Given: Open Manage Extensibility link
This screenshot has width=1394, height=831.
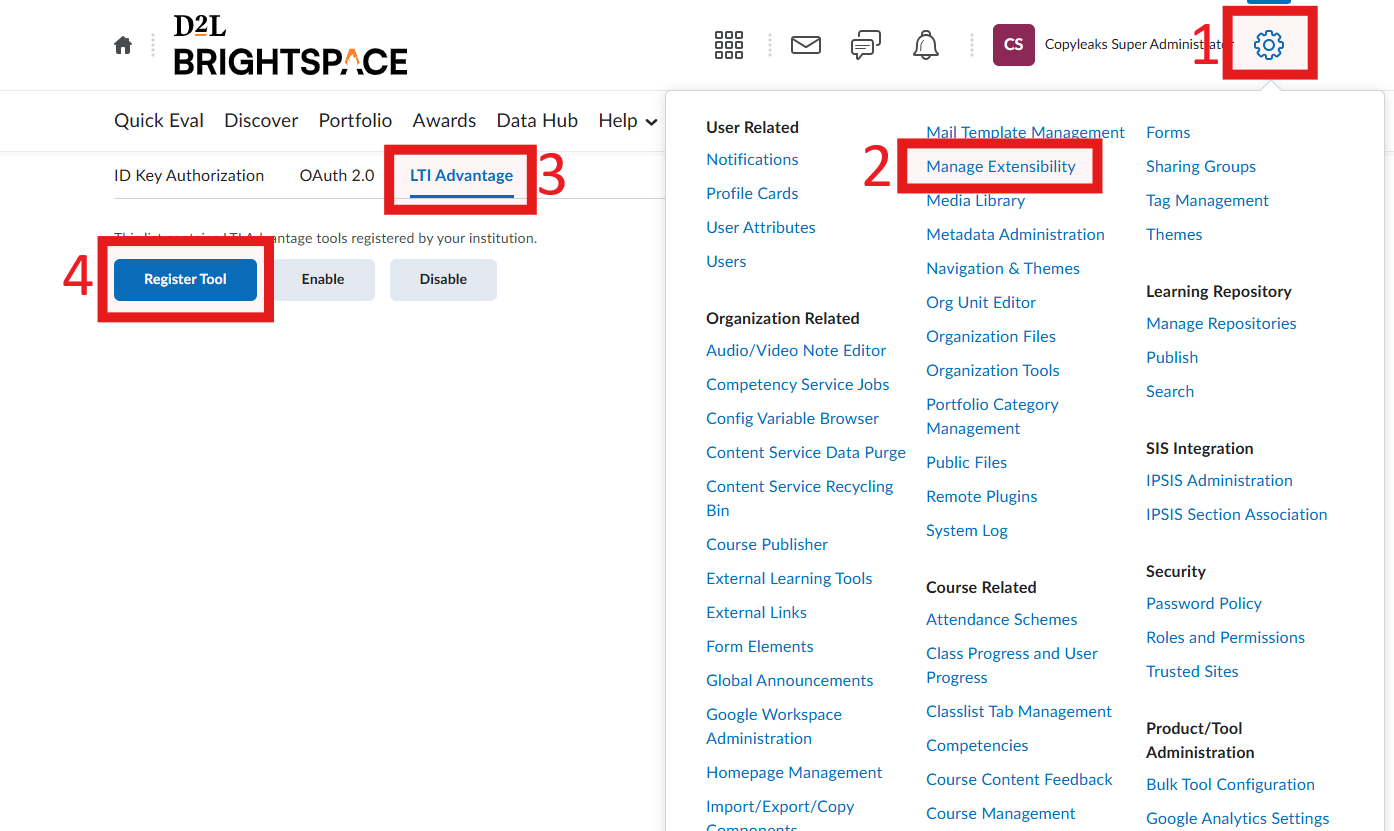Looking at the screenshot, I should (x=1001, y=167).
